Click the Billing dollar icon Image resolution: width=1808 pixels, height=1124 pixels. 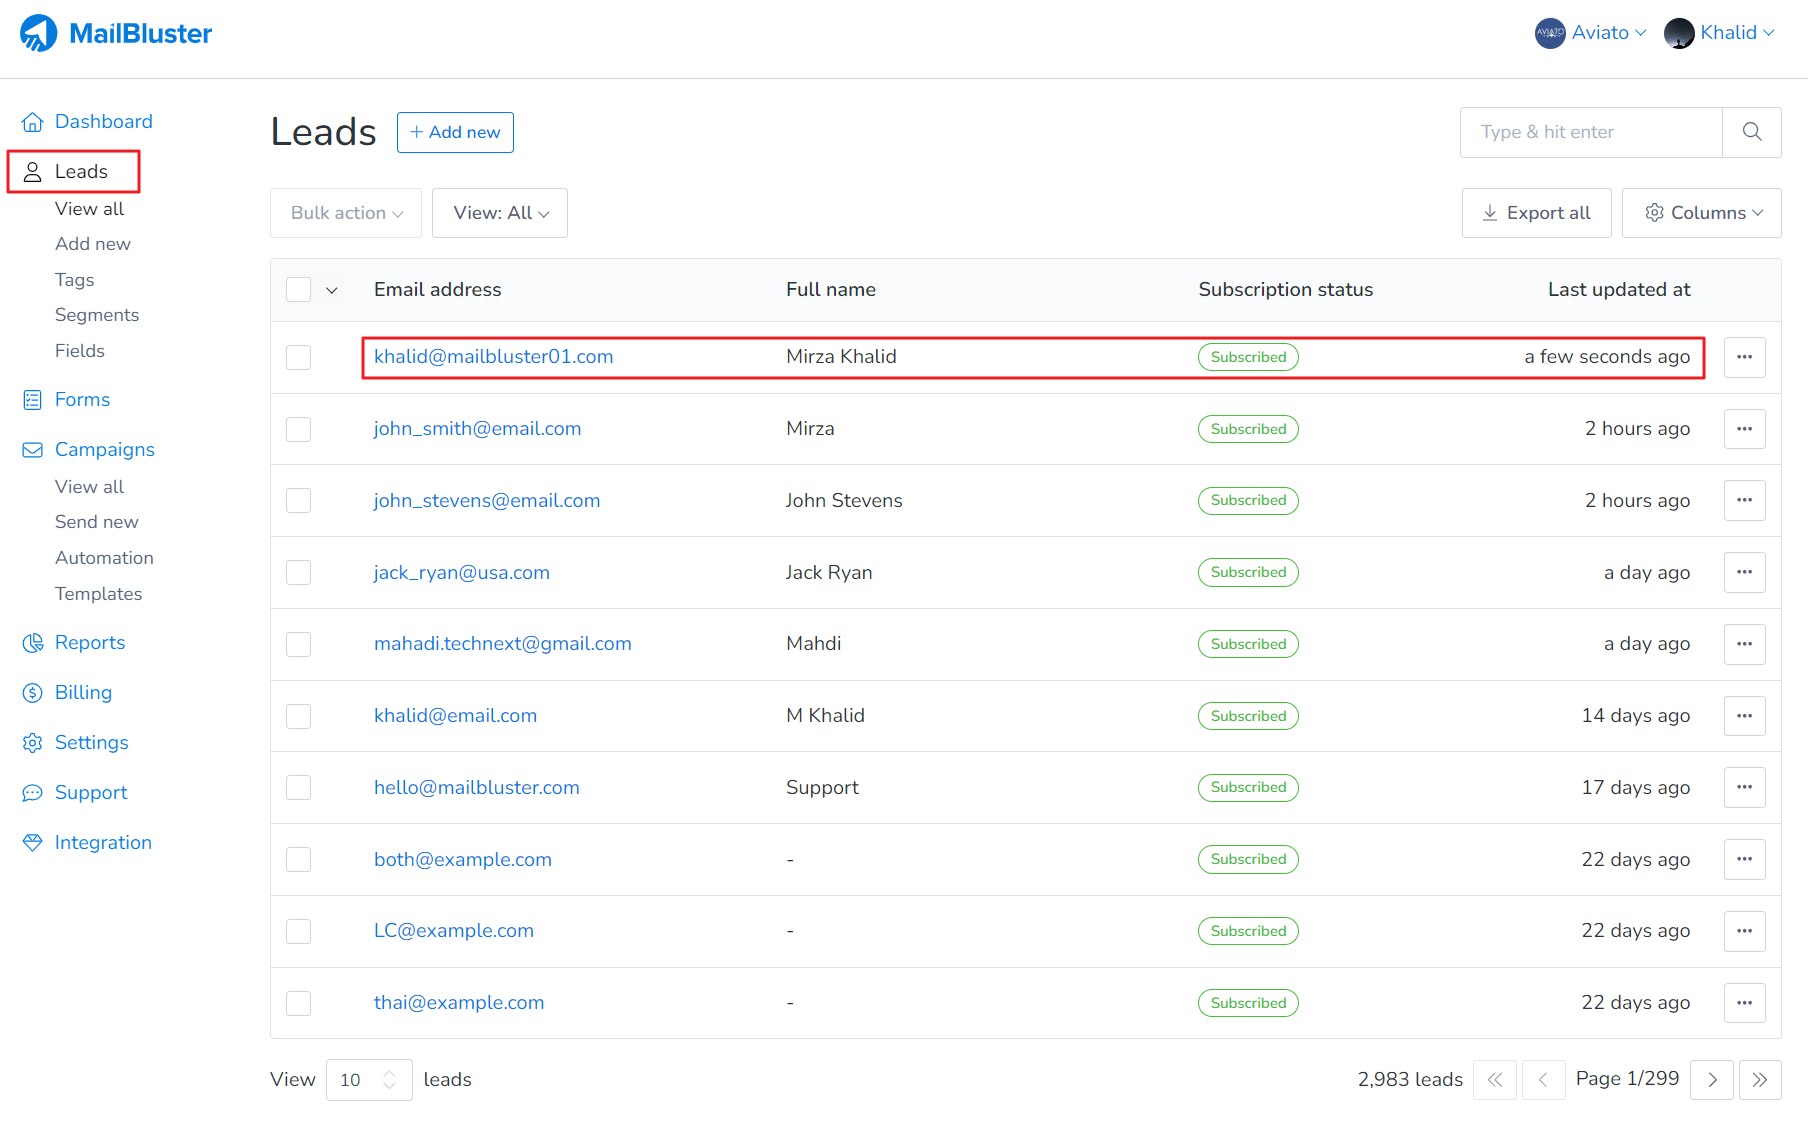(x=33, y=693)
